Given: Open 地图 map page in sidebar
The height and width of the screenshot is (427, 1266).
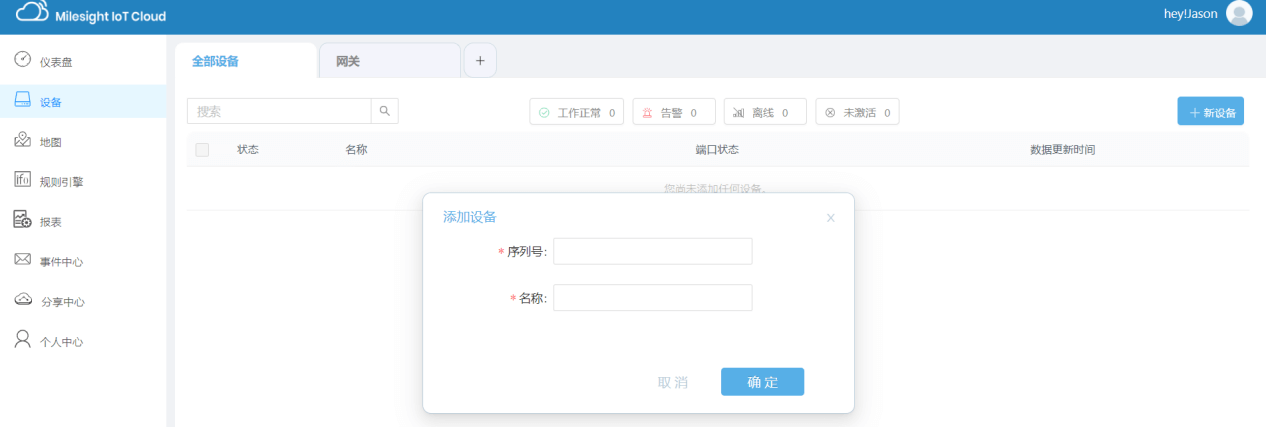Looking at the screenshot, I should pyautogui.click(x=51, y=142).
